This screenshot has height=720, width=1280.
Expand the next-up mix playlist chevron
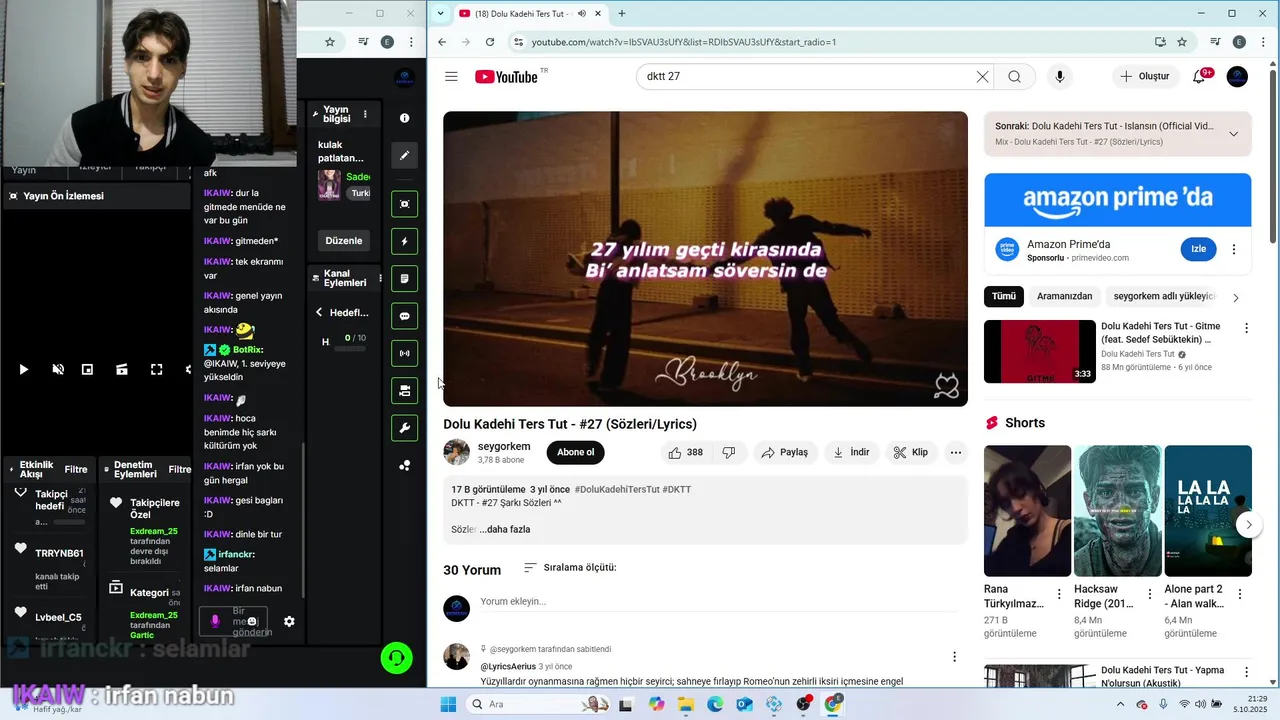(x=1233, y=134)
